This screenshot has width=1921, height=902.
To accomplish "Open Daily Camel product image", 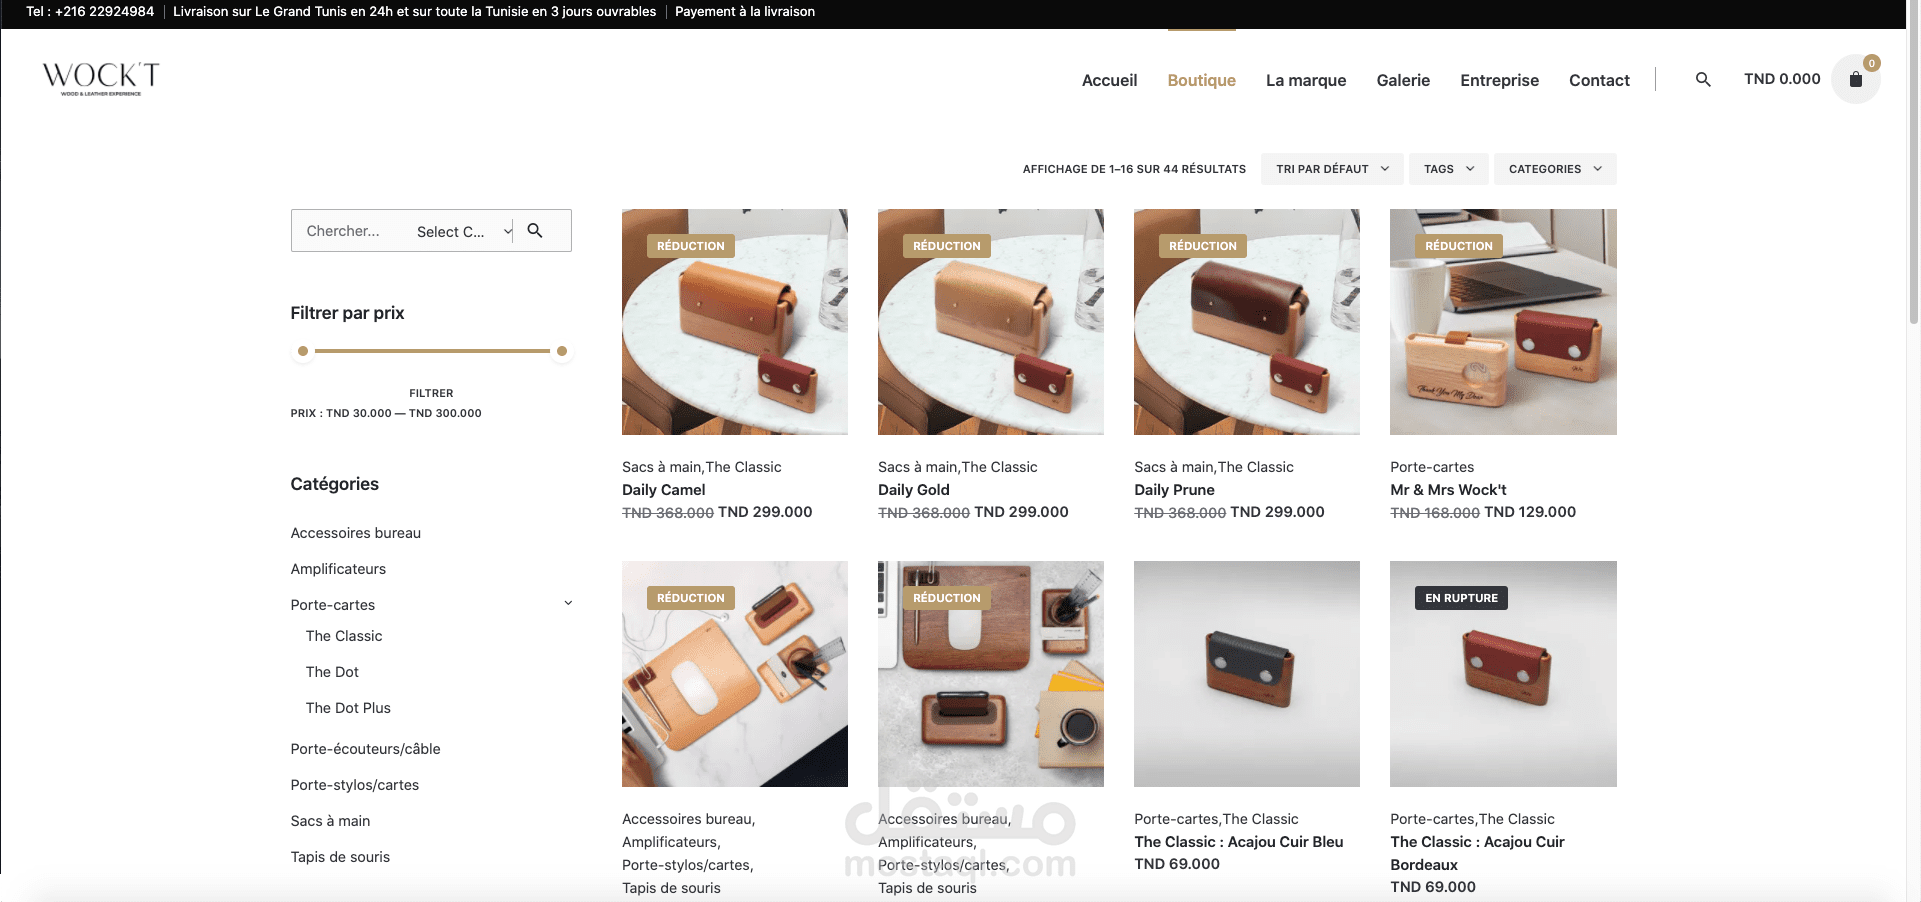I will pos(735,322).
